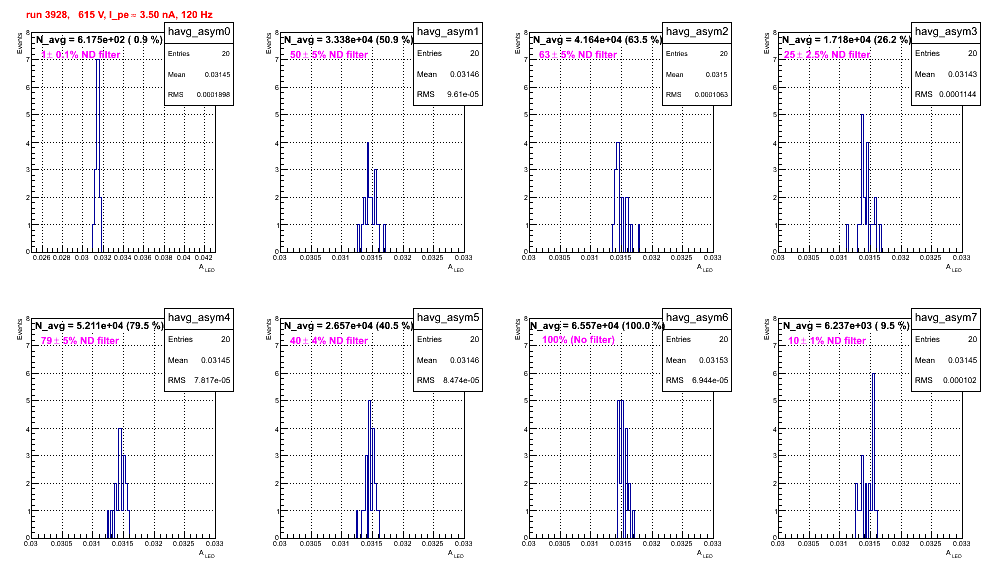This screenshot has width=996, height=572.
Task: Click RMS value 9.61e-05 in havg_asym1 box
Action: coord(463,94)
